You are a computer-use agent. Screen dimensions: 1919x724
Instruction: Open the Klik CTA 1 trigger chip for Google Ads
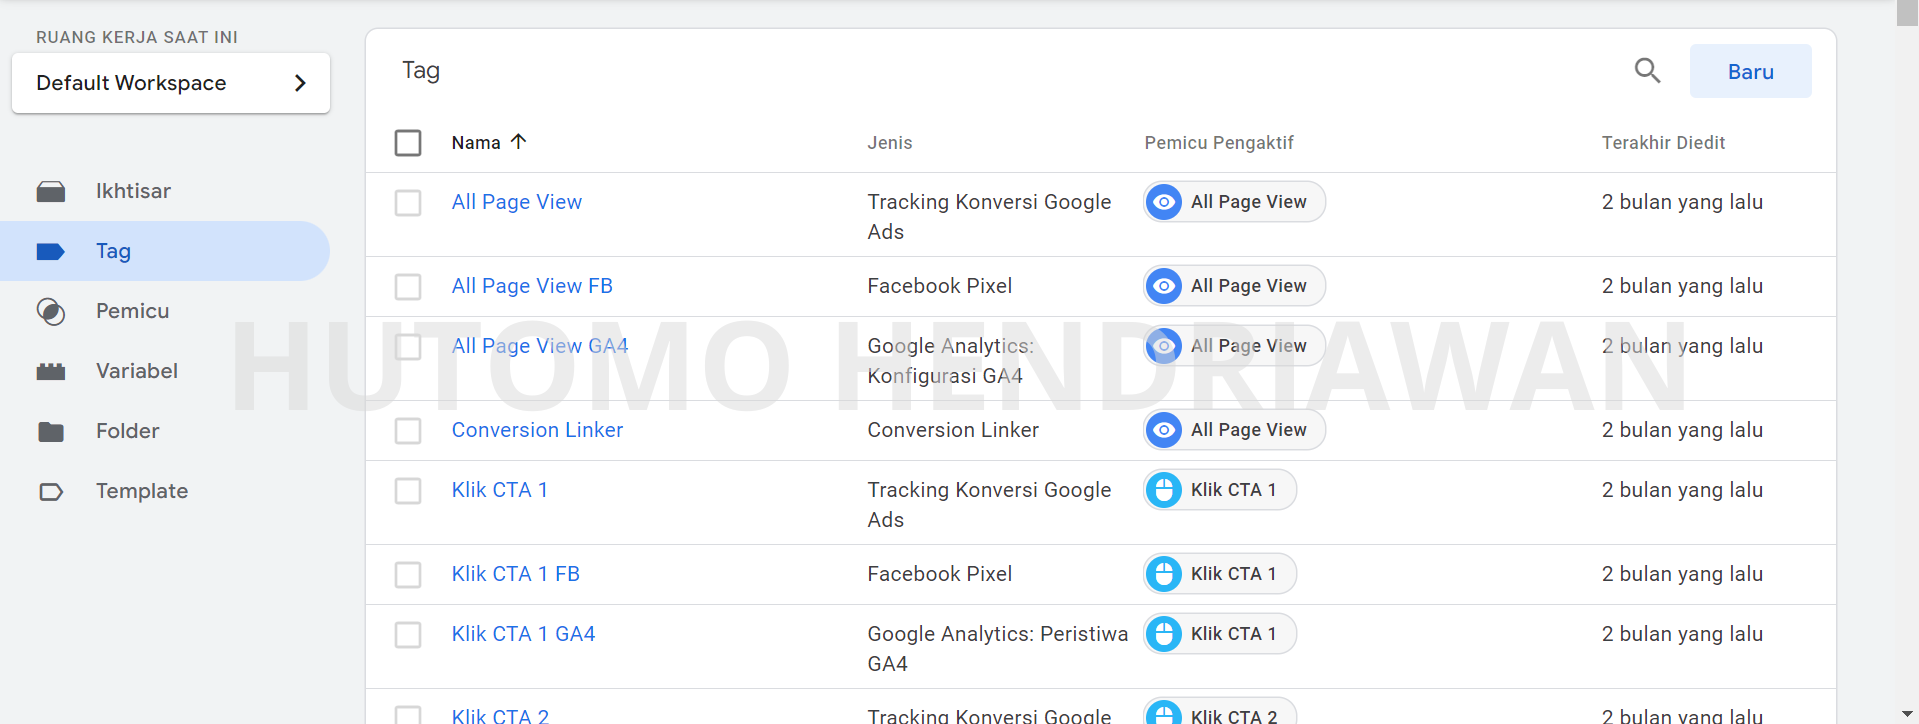click(1220, 490)
